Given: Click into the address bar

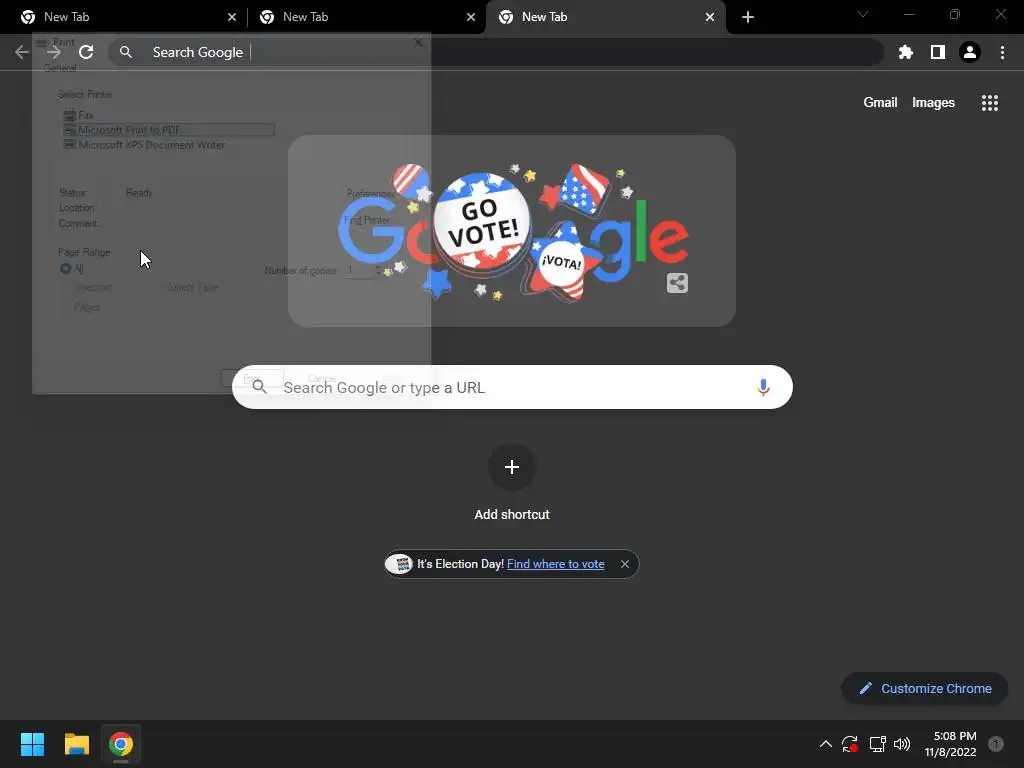Looking at the screenshot, I should (496, 52).
